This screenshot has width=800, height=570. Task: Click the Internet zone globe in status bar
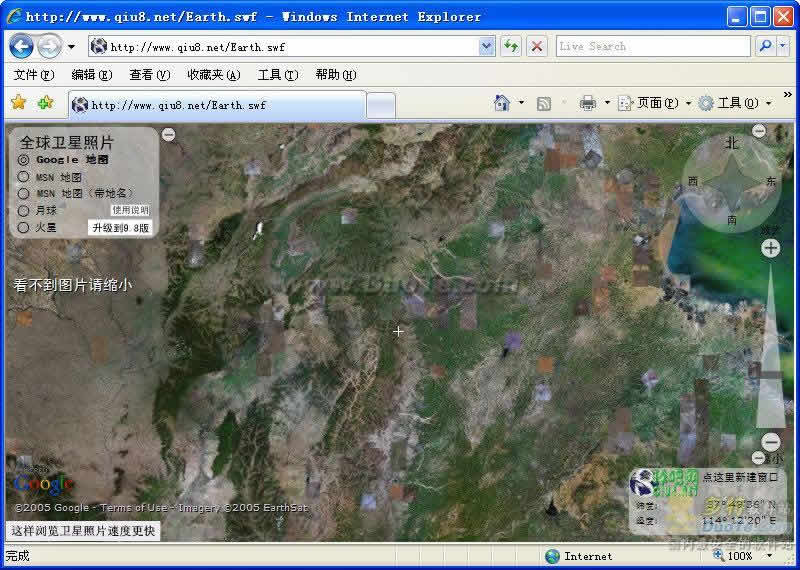[552, 556]
